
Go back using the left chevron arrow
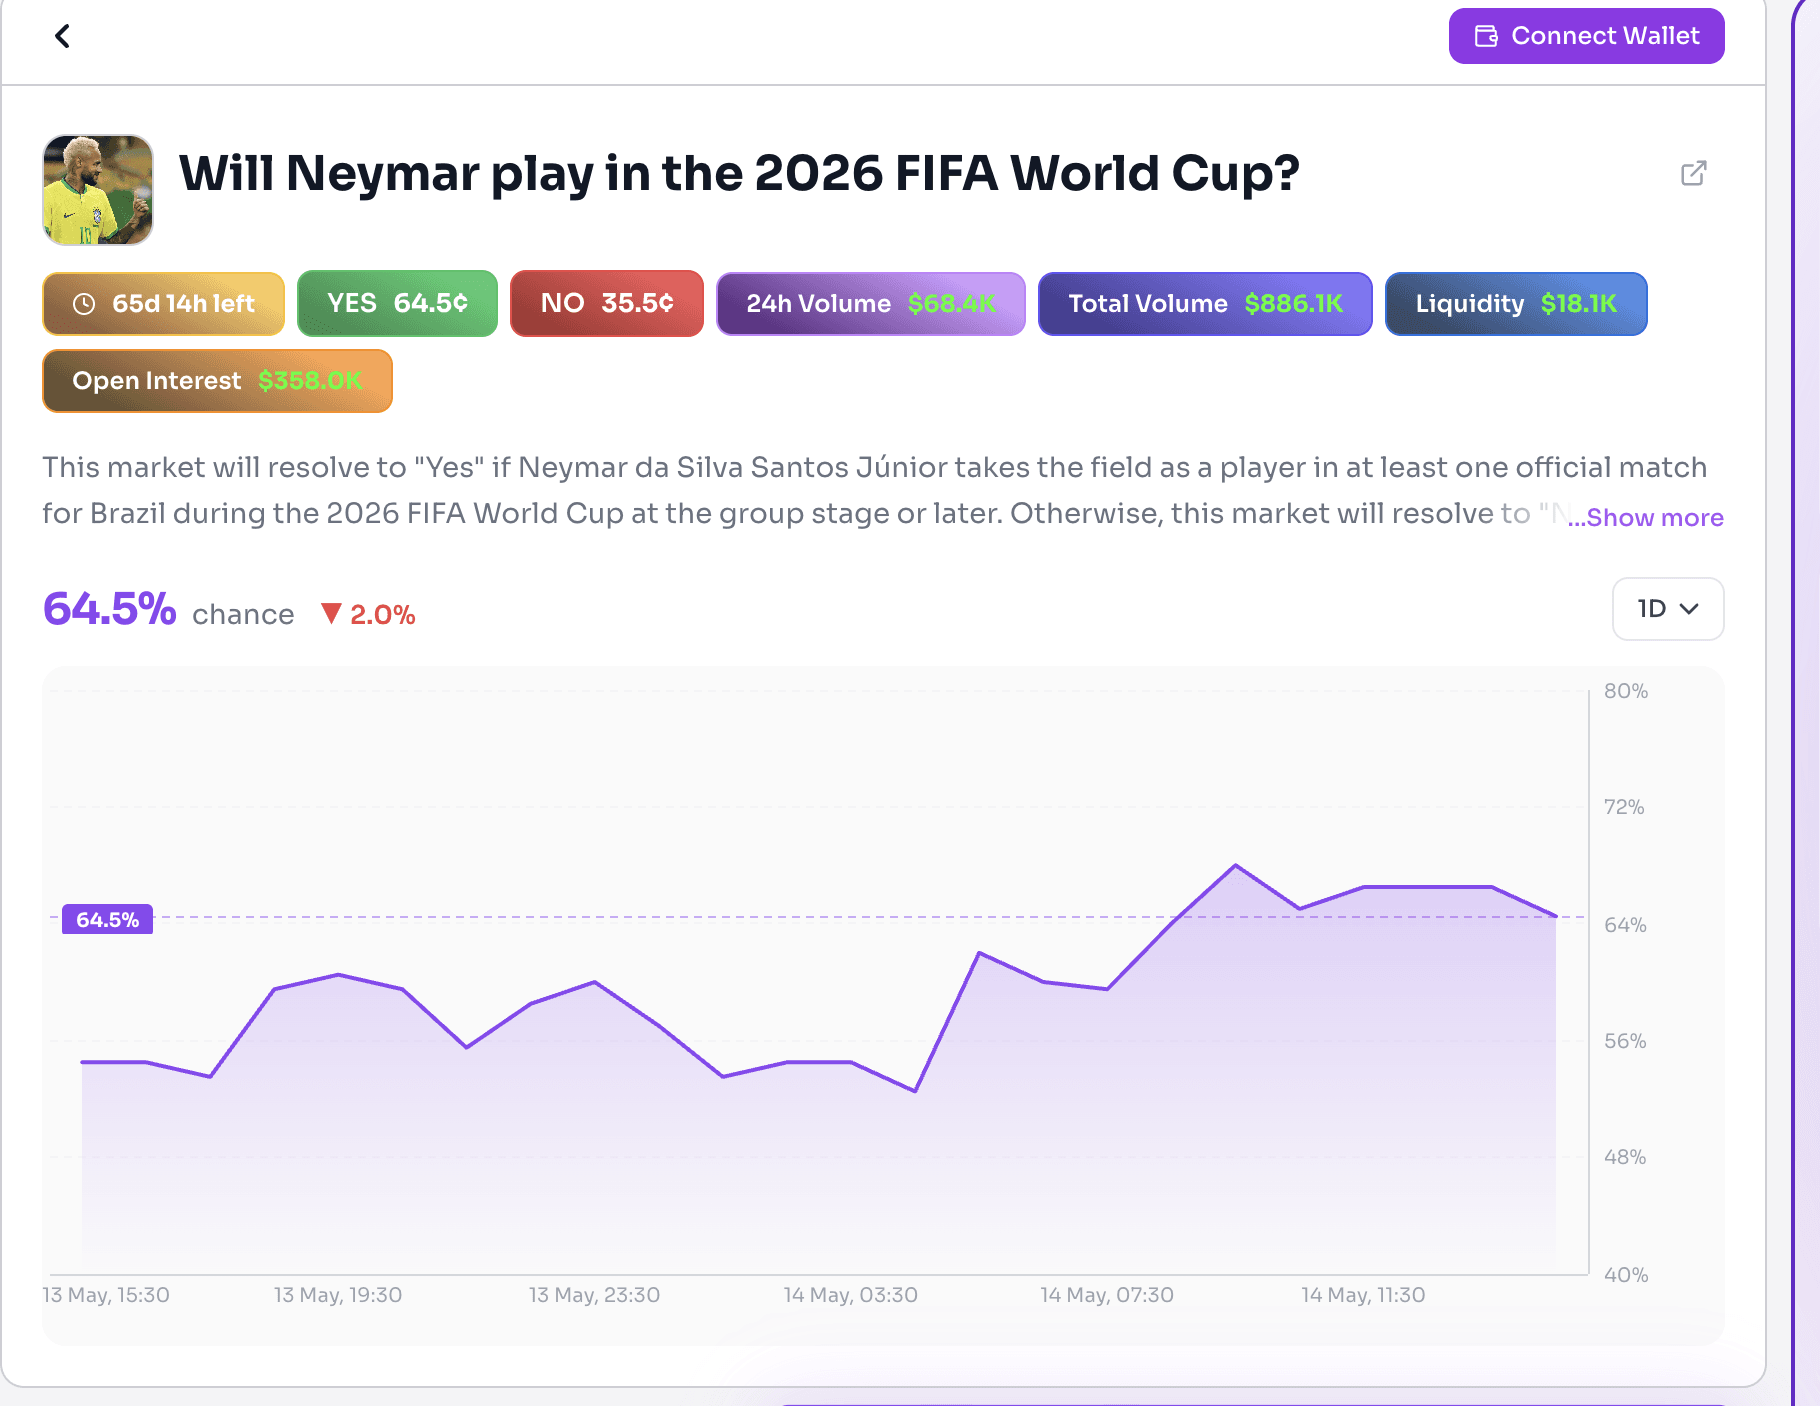pyautogui.click(x=62, y=36)
